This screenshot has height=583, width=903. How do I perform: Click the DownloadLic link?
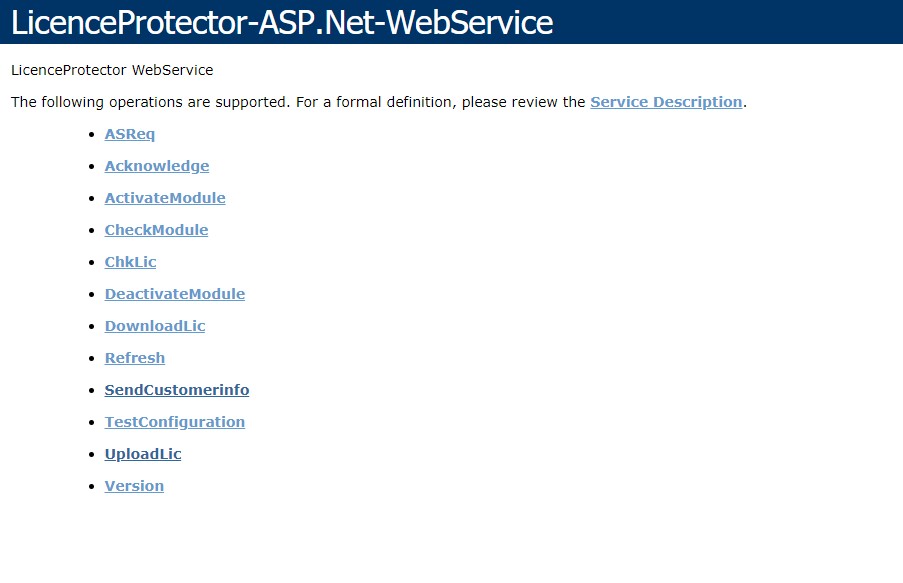155,326
